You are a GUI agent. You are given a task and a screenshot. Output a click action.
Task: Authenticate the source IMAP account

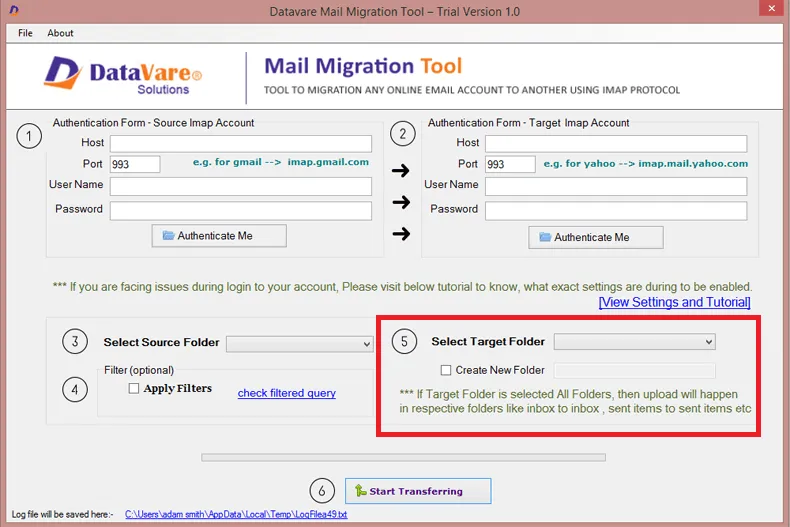pos(219,236)
